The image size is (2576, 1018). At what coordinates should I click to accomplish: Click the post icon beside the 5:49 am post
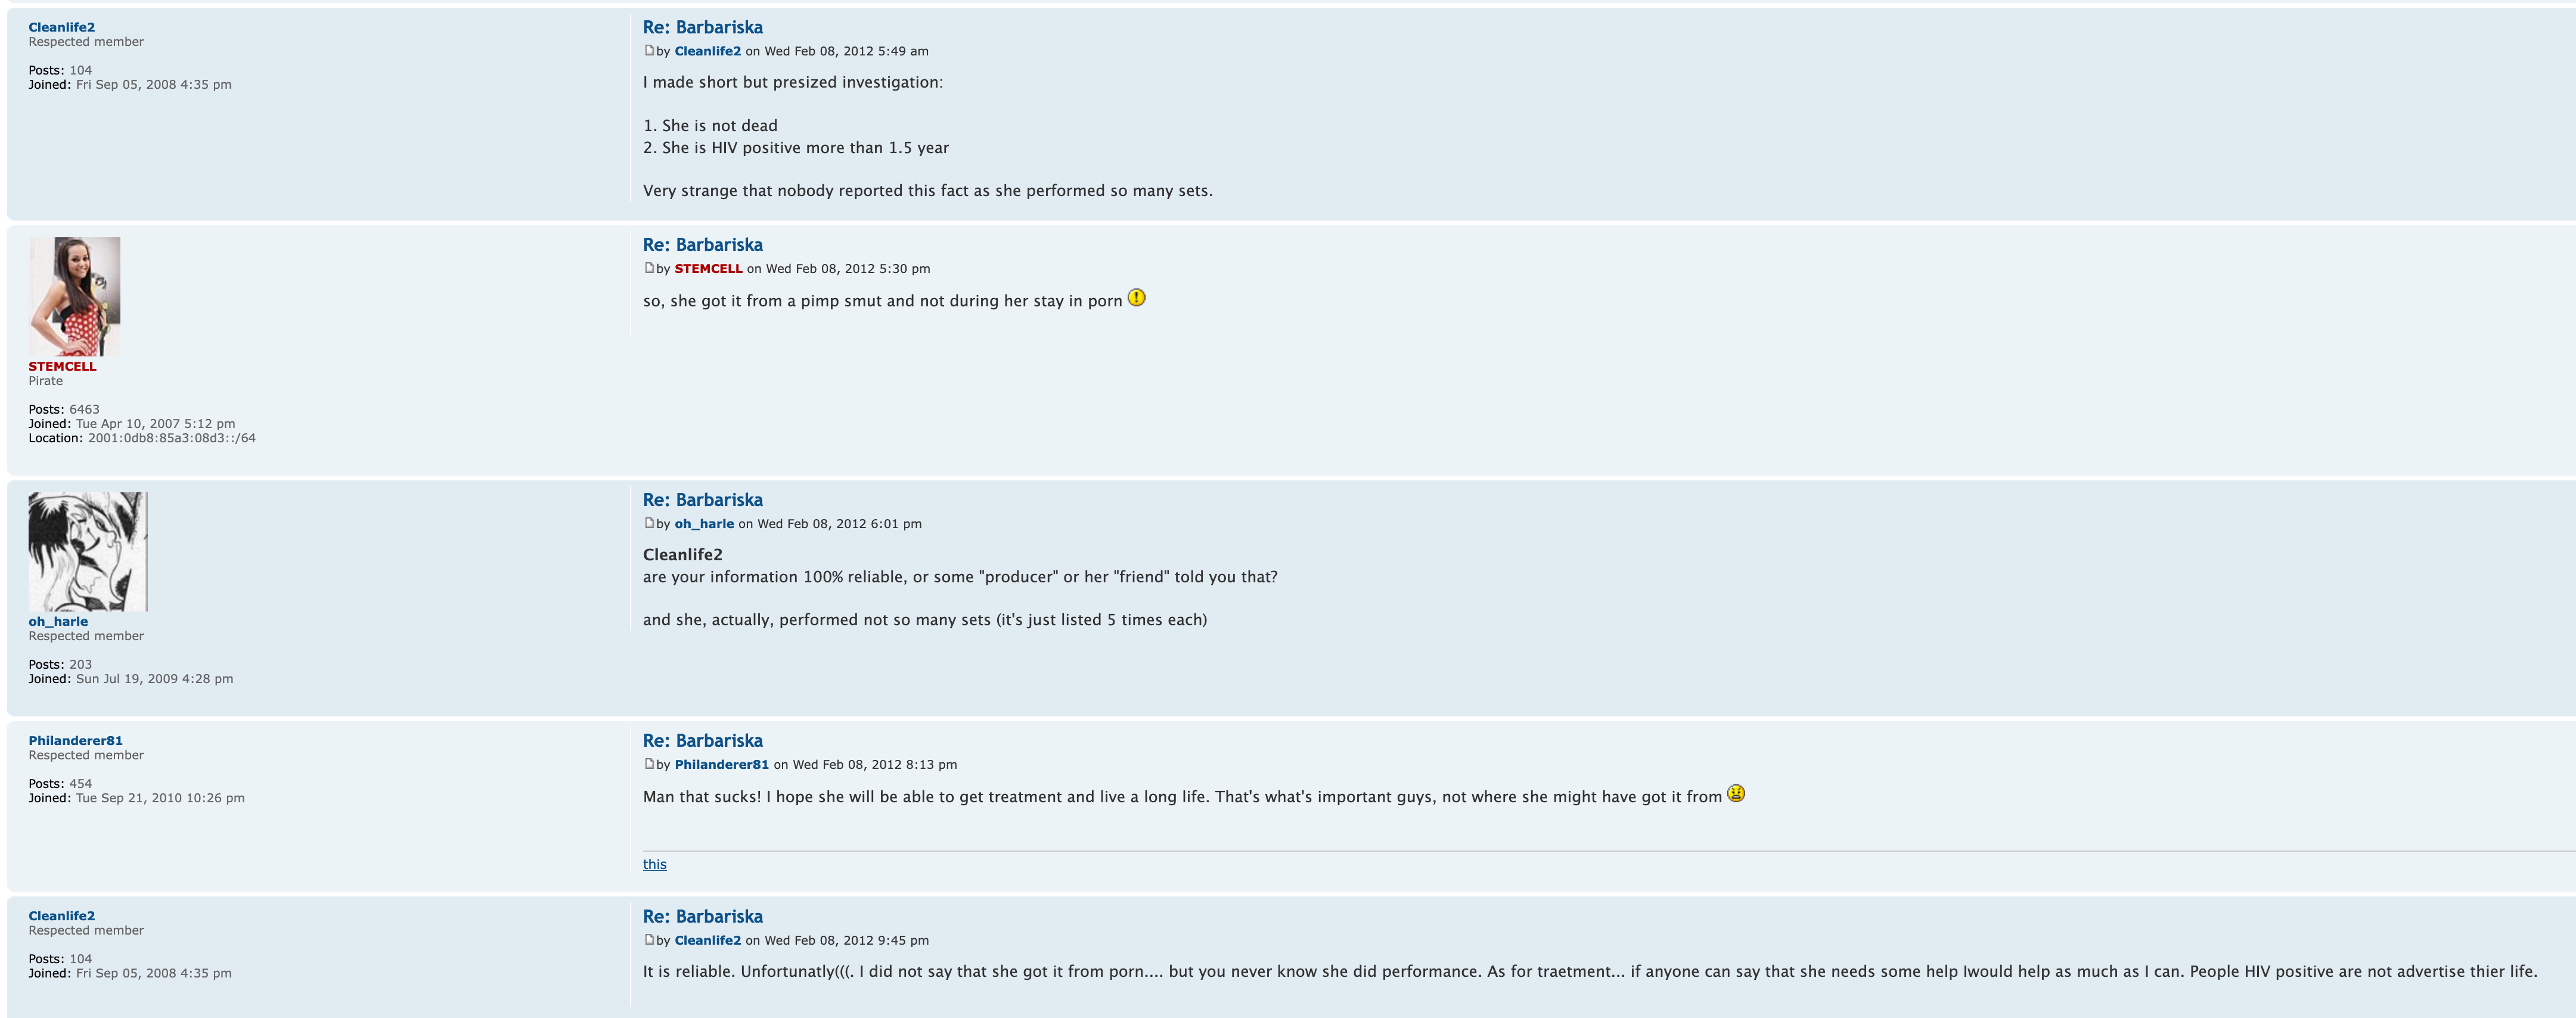coord(649,50)
